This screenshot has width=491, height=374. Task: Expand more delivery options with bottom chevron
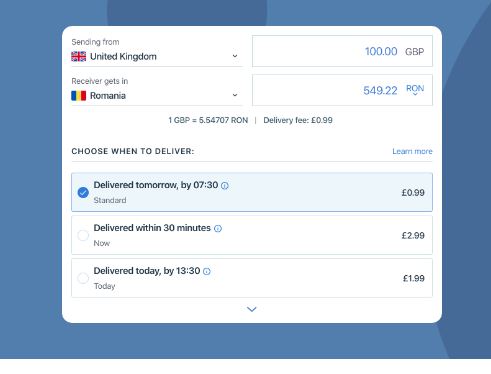point(252,309)
